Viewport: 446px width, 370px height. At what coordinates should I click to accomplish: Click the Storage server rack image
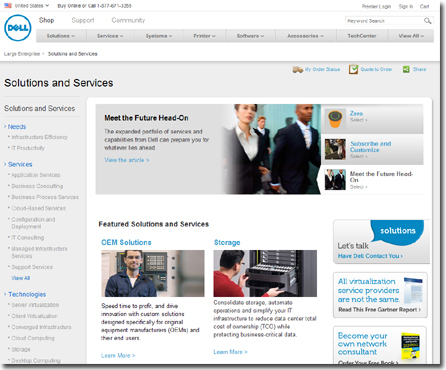[265, 273]
